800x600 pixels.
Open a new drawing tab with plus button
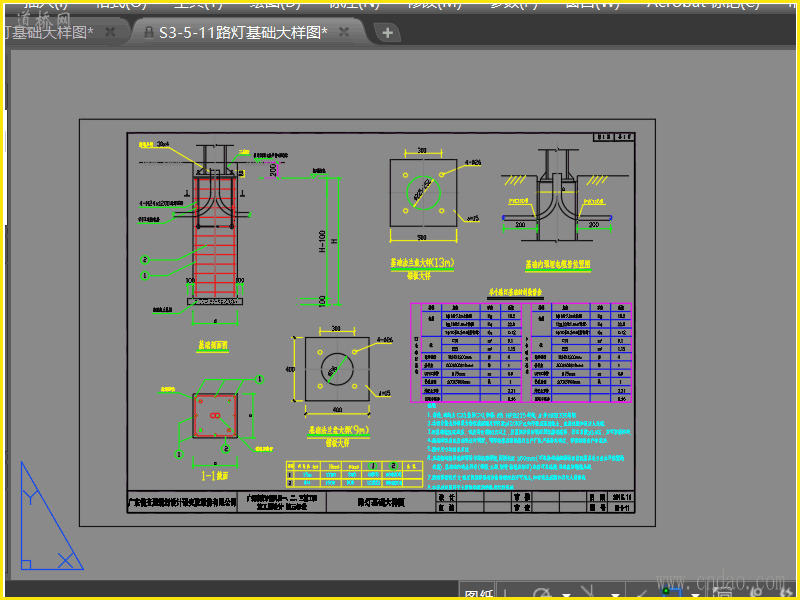387,33
